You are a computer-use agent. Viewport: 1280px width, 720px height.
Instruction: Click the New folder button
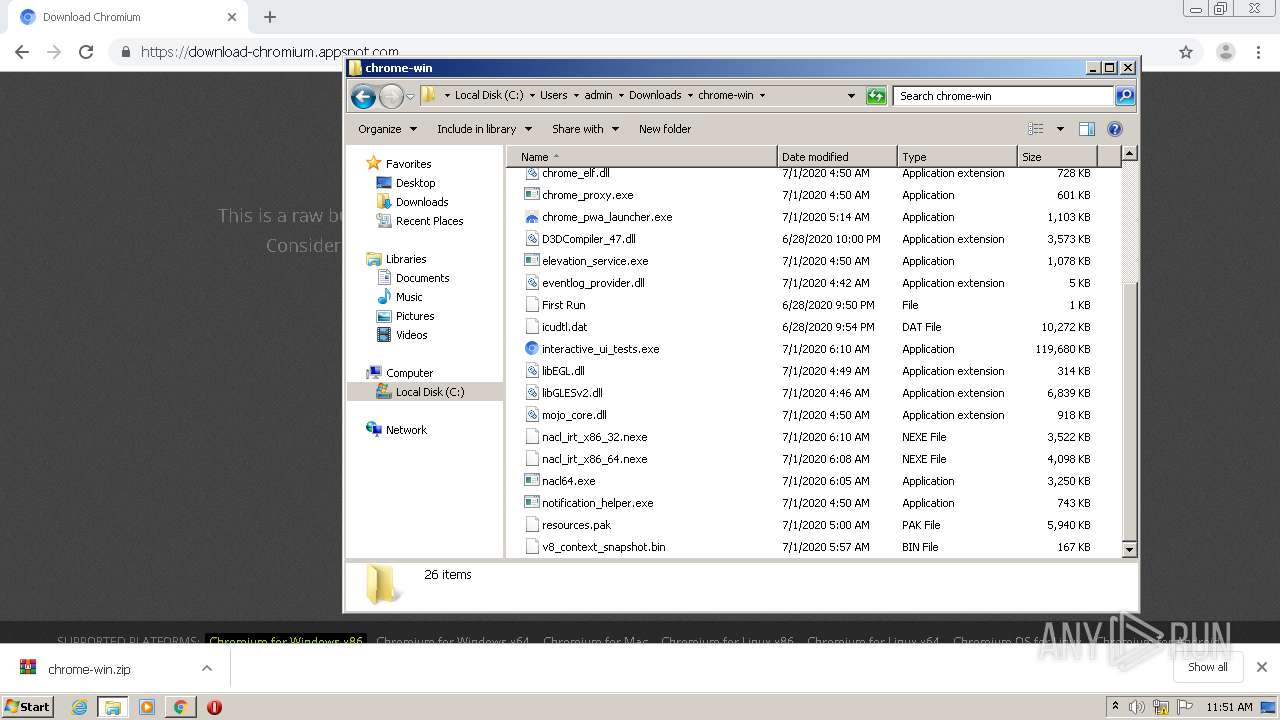(665, 129)
